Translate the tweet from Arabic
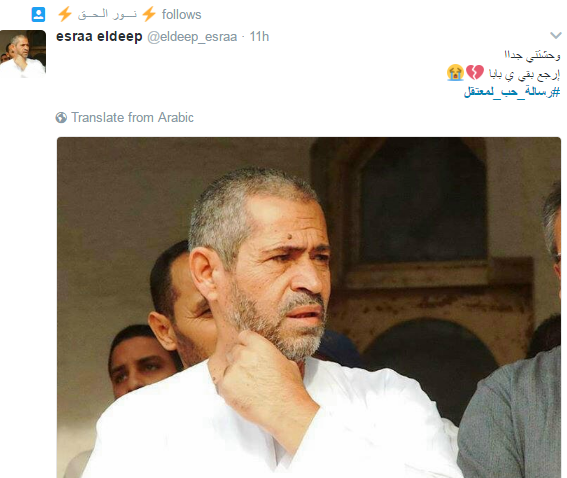Viewport: 567px width, 478px height. click(x=132, y=118)
